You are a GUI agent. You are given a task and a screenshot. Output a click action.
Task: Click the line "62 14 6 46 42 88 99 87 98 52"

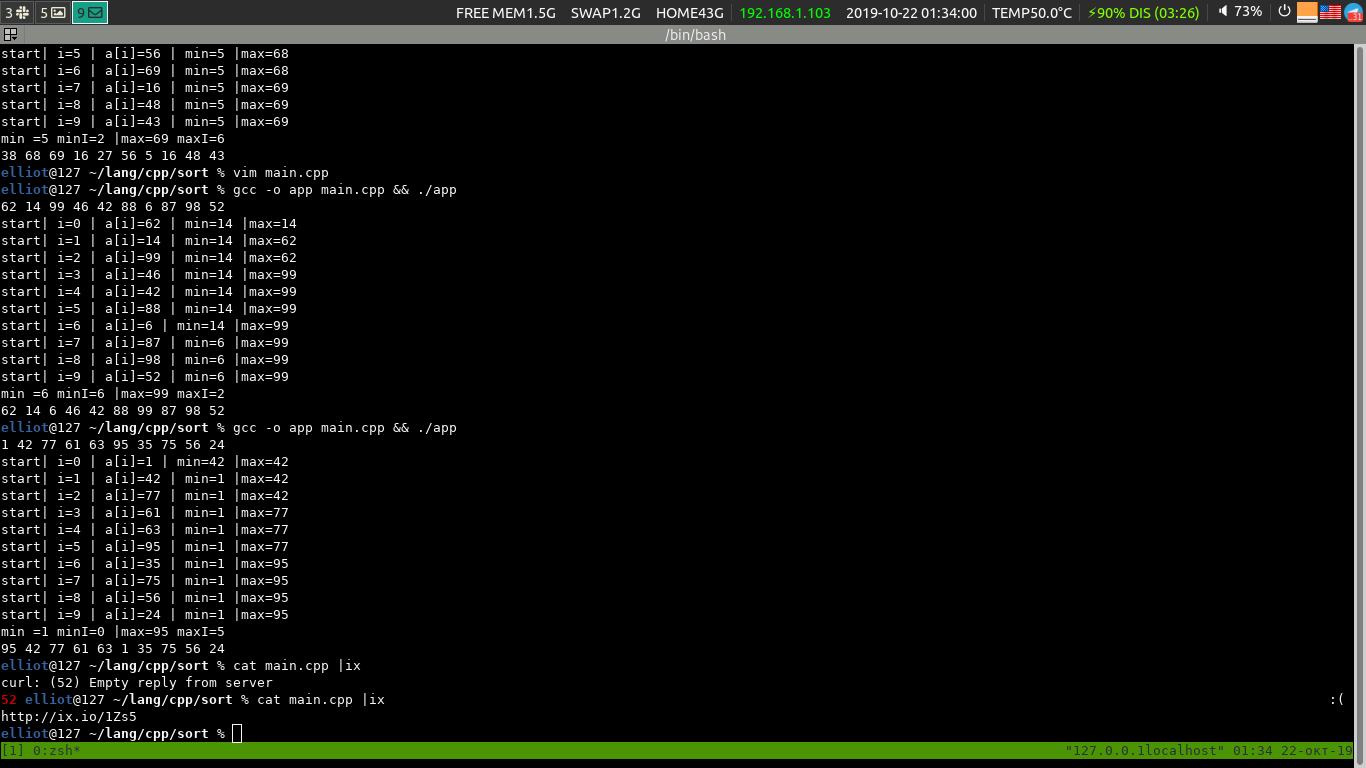click(113, 411)
